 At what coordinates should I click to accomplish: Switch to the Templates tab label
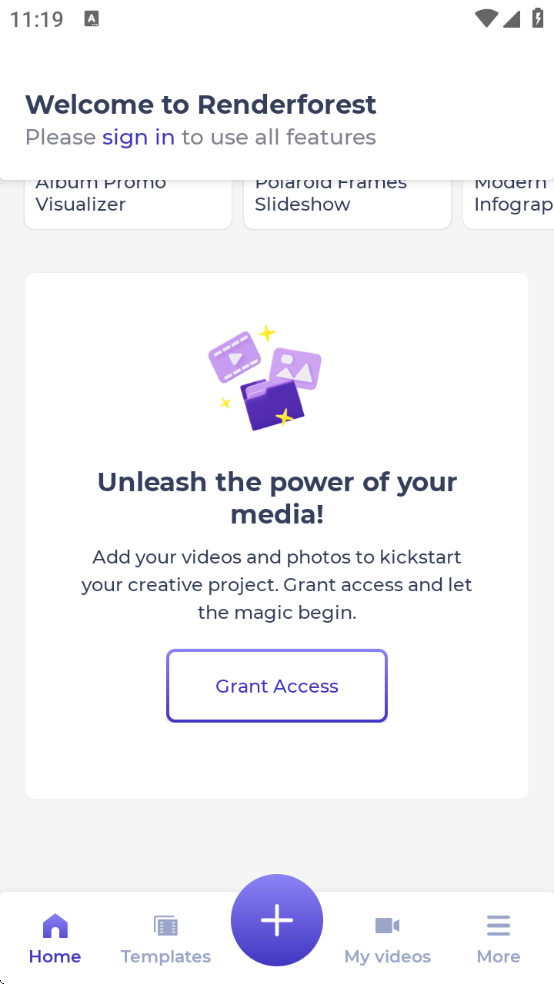[x=166, y=956]
